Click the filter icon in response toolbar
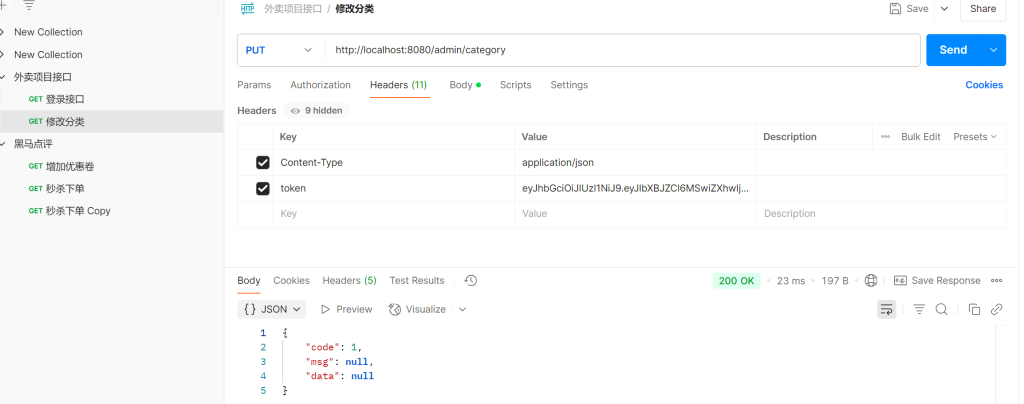 pyautogui.click(x=919, y=310)
